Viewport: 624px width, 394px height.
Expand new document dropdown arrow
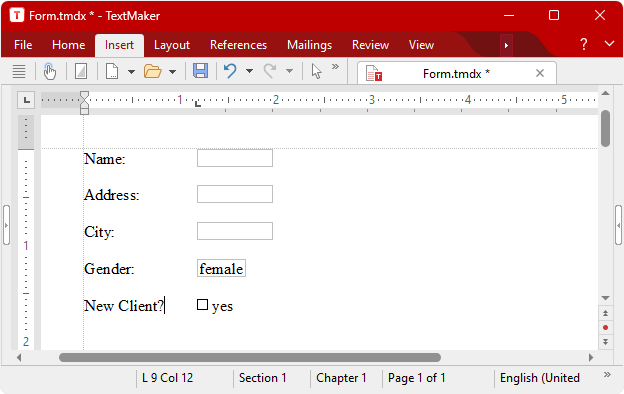(131, 72)
